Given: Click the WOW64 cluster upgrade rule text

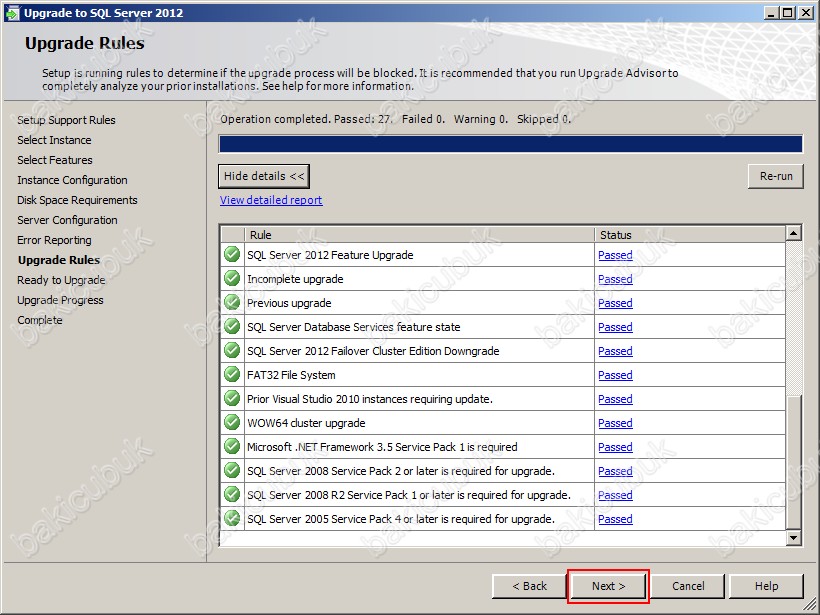Looking at the screenshot, I should coord(306,423).
